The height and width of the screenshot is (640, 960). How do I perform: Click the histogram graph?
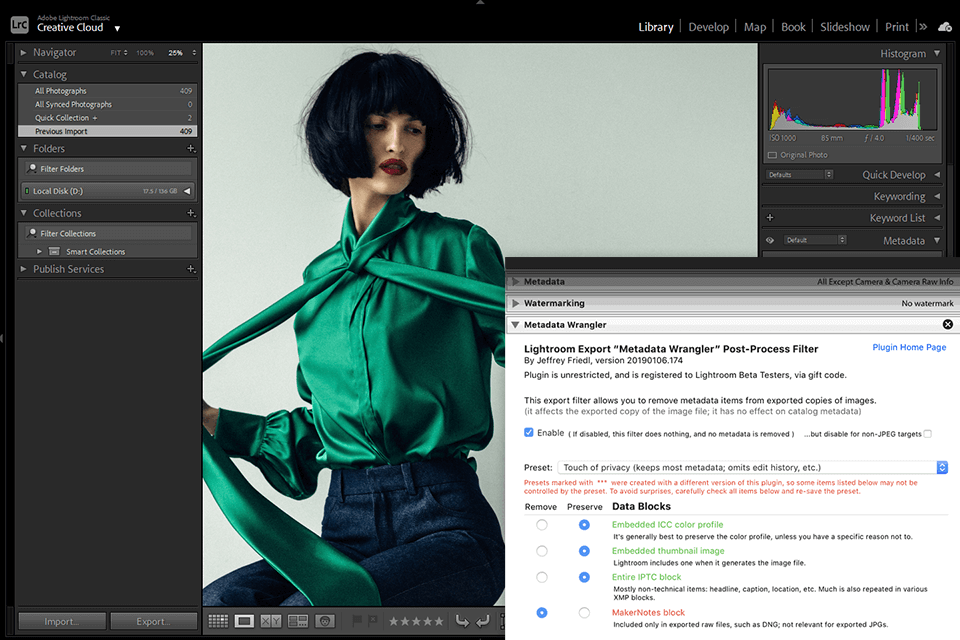(x=852, y=99)
